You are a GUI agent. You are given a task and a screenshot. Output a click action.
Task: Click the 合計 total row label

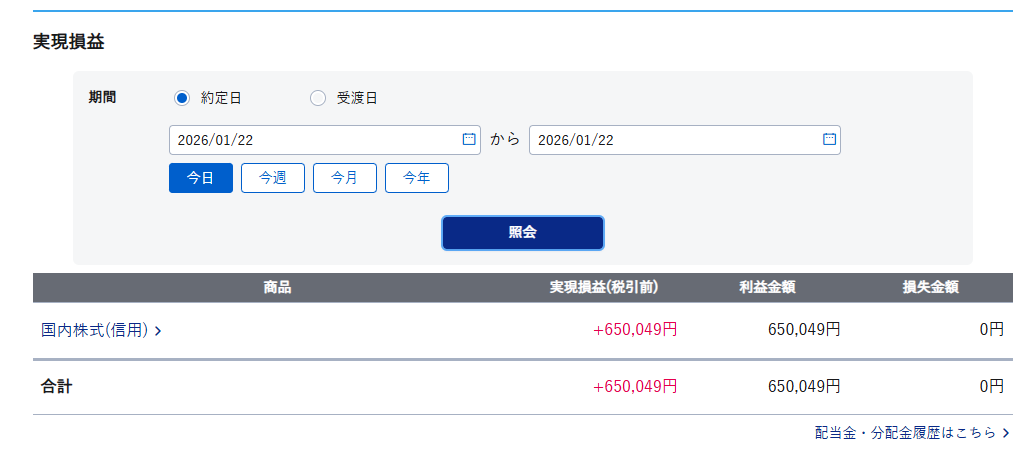57,386
